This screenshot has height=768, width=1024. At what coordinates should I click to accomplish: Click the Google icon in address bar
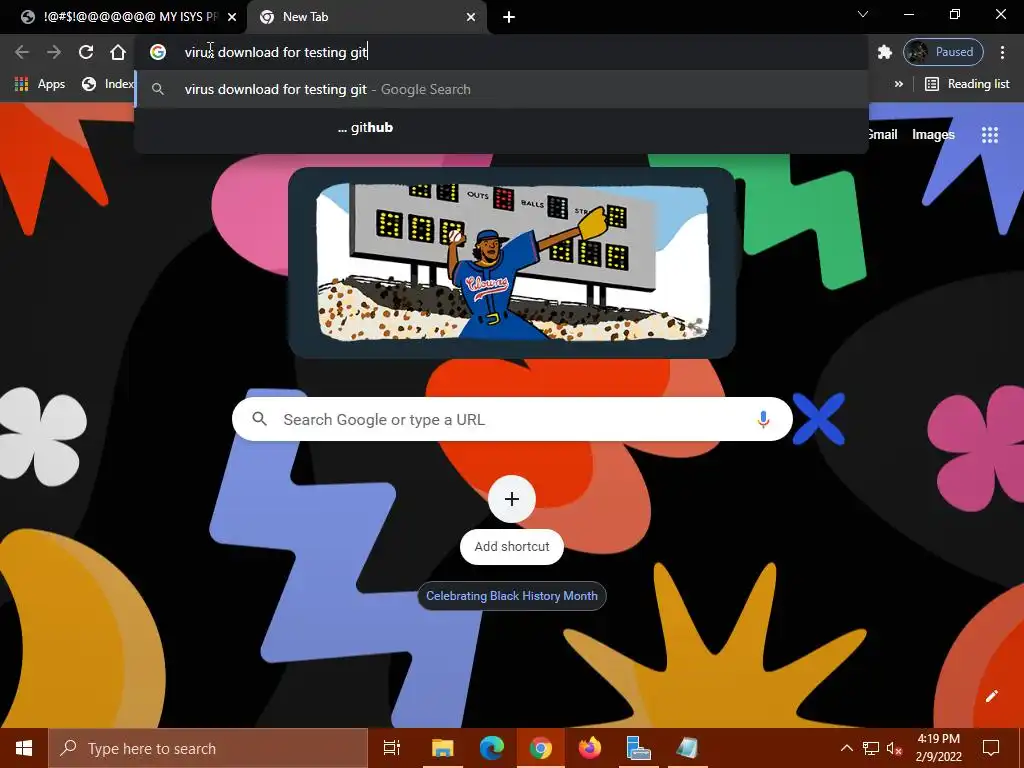tap(158, 52)
